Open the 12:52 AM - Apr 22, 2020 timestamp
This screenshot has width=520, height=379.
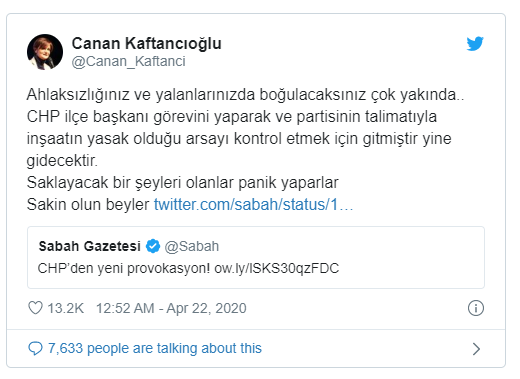click(171, 308)
